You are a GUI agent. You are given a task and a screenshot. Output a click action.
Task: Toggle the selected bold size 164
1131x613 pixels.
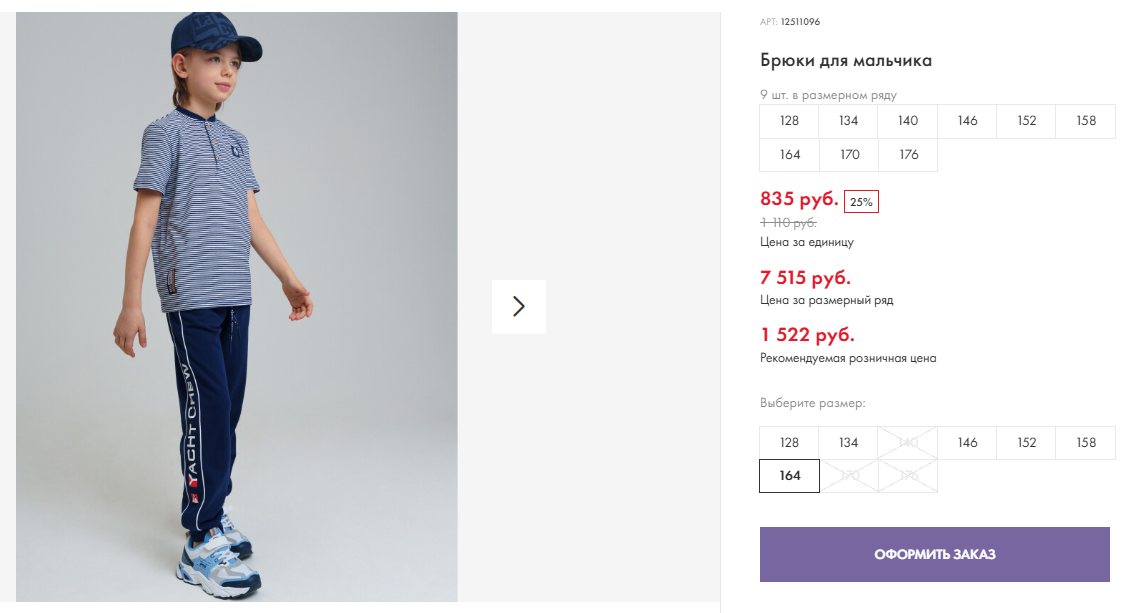789,476
